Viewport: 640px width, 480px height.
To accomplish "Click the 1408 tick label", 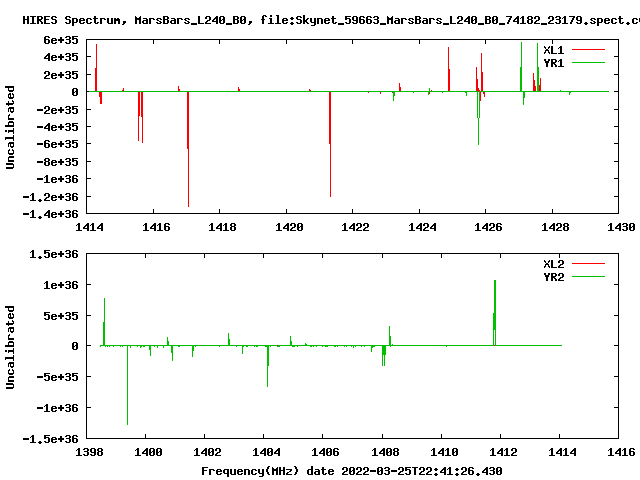I will coord(385,452).
